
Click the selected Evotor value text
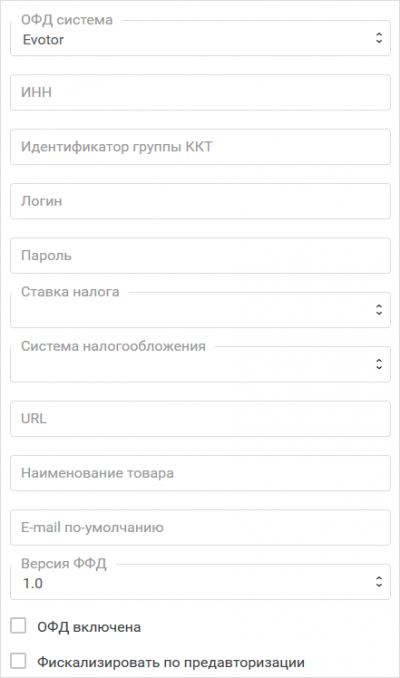click(43, 40)
